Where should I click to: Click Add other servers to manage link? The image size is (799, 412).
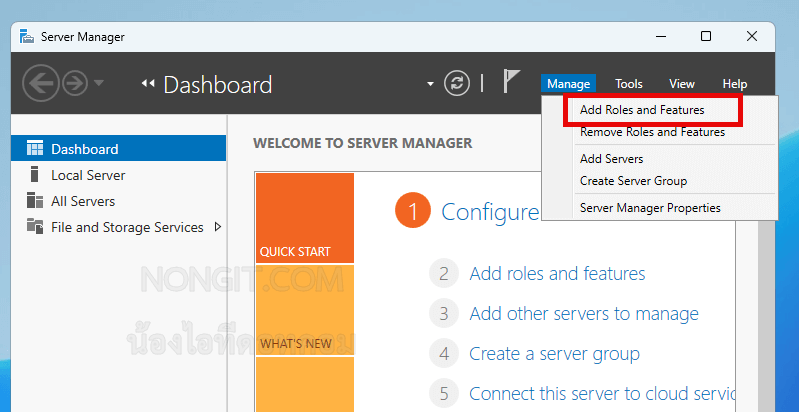[584, 314]
